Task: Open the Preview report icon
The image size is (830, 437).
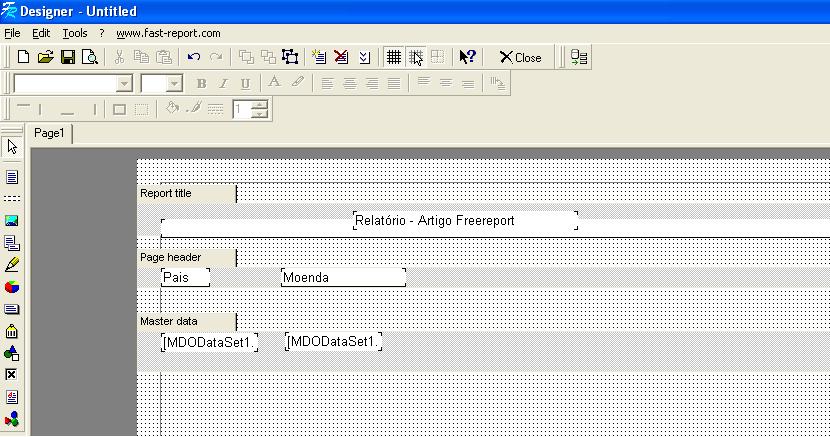Action: (90, 57)
